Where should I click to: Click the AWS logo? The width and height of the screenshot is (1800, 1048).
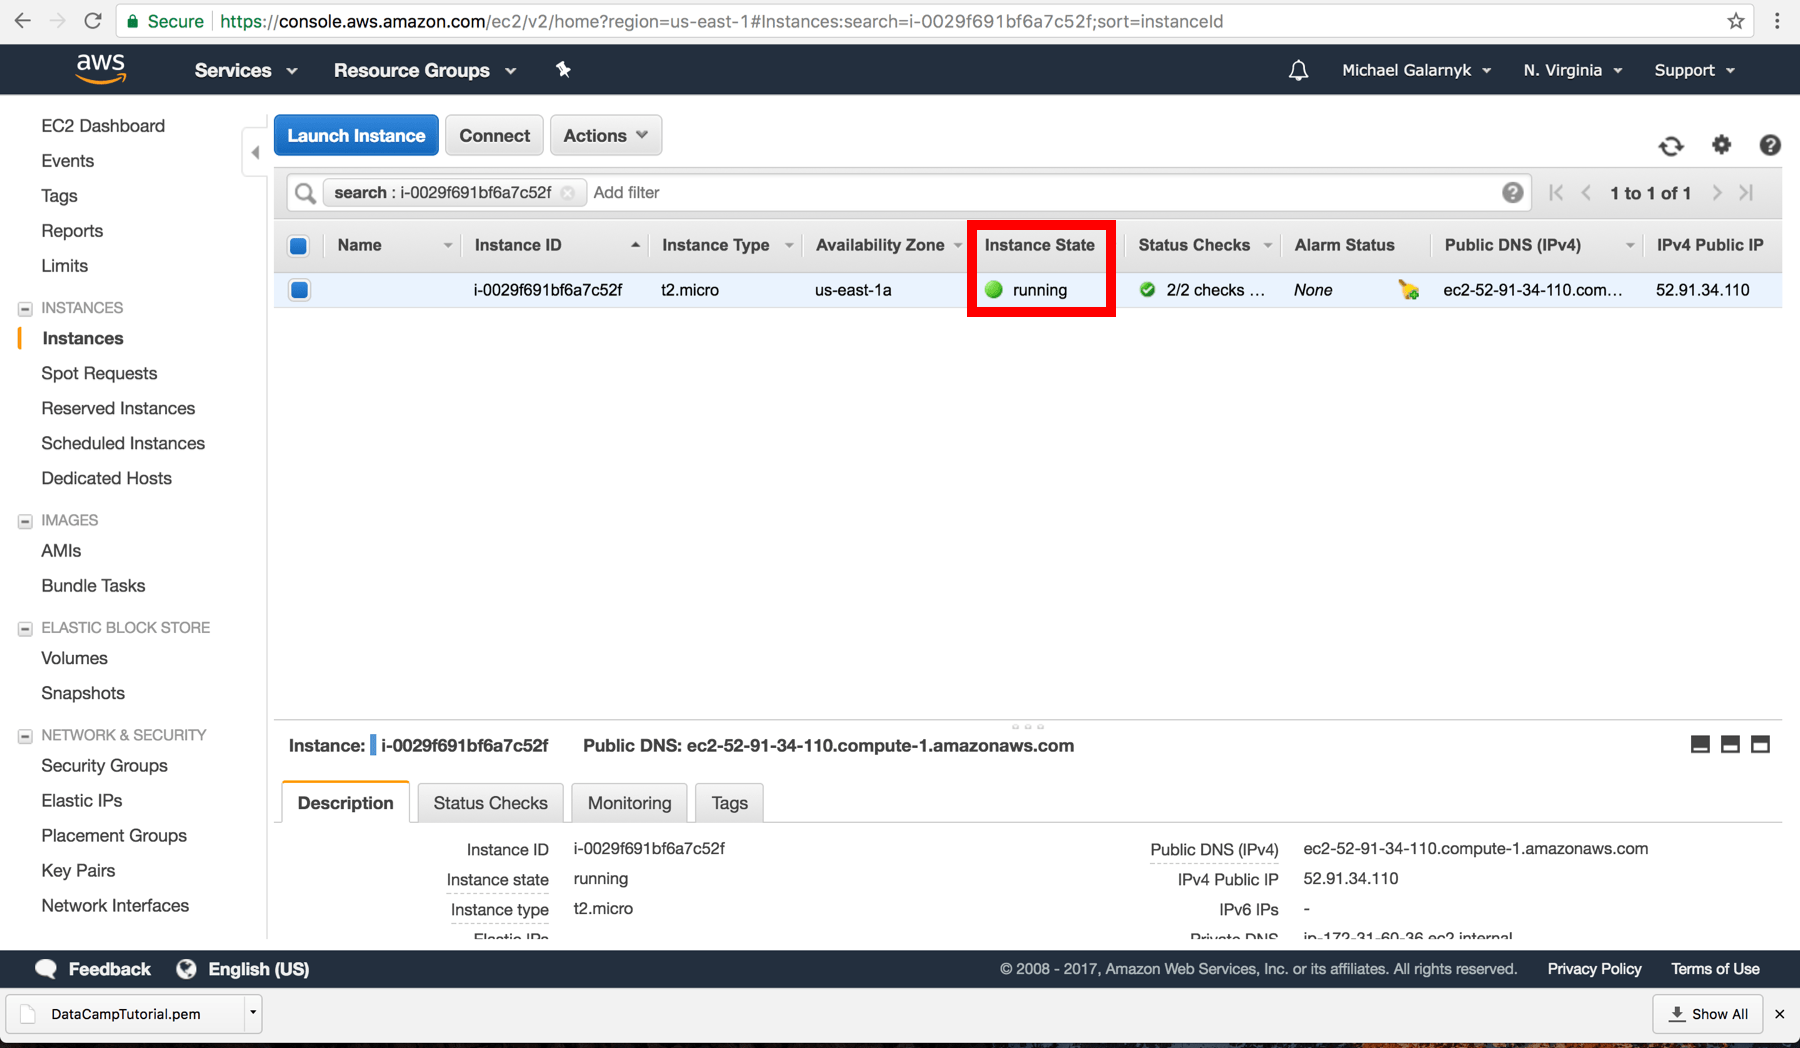pos(100,68)
